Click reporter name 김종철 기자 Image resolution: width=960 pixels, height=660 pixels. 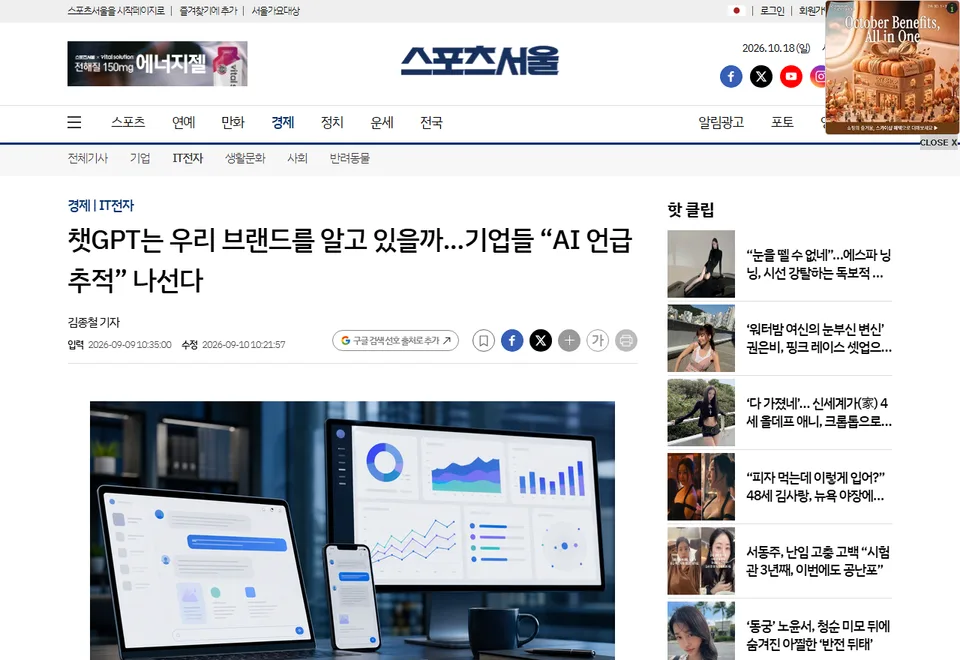[x=94, y=322]
